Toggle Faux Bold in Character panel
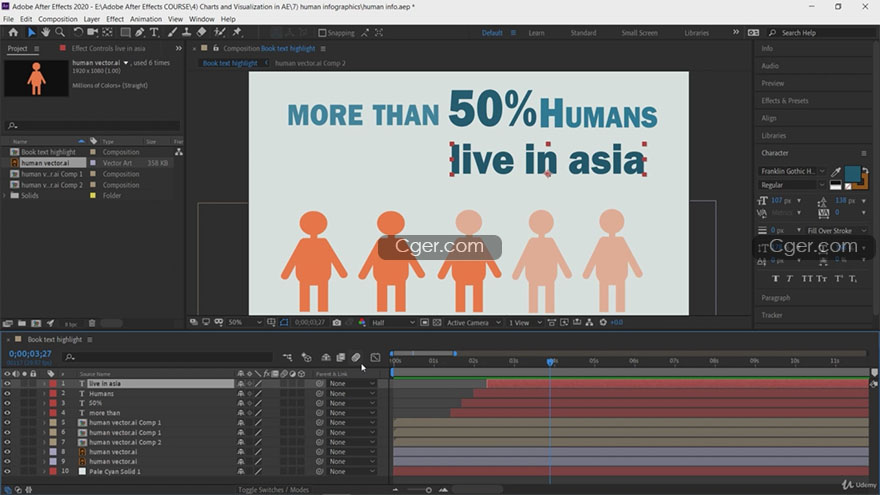880x495 pixels. tap(776, 278)
